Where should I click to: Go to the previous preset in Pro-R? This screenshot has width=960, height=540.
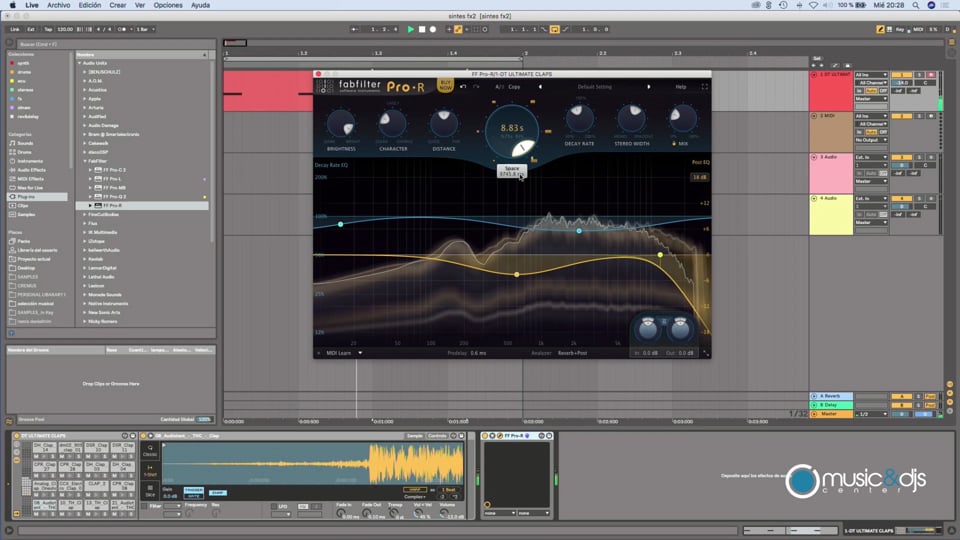pos(540,87)
